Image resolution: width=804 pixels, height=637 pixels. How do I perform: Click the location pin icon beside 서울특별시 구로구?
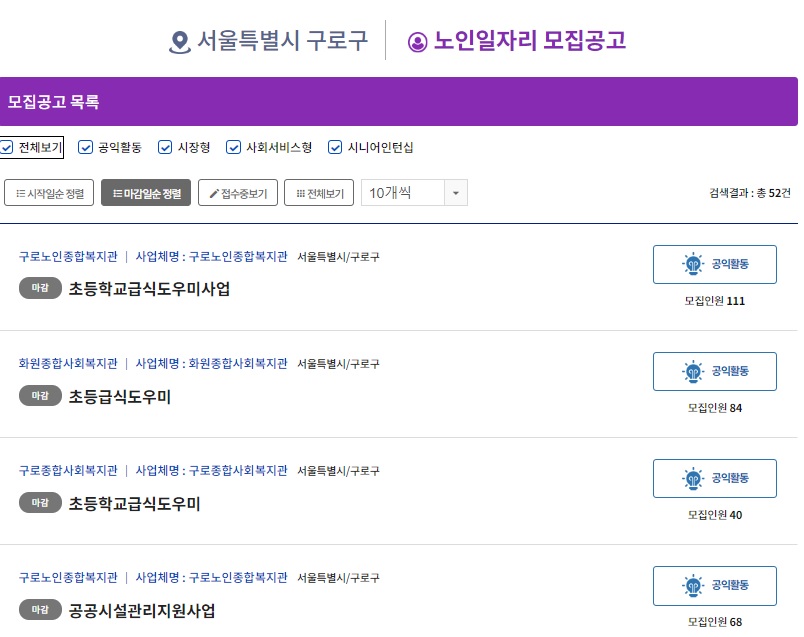(179, 42)
